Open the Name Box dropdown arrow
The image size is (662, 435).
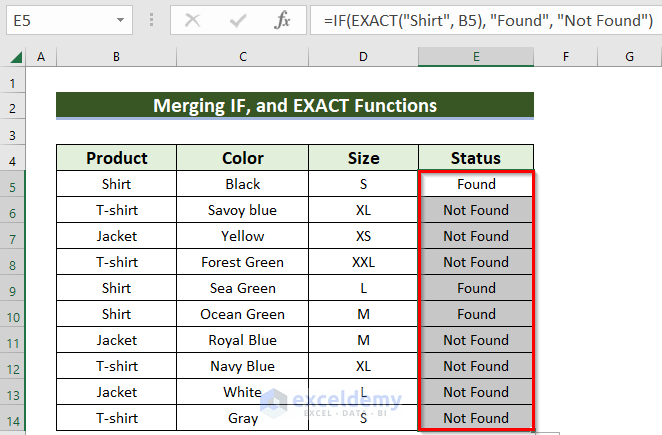click(120, 19)
